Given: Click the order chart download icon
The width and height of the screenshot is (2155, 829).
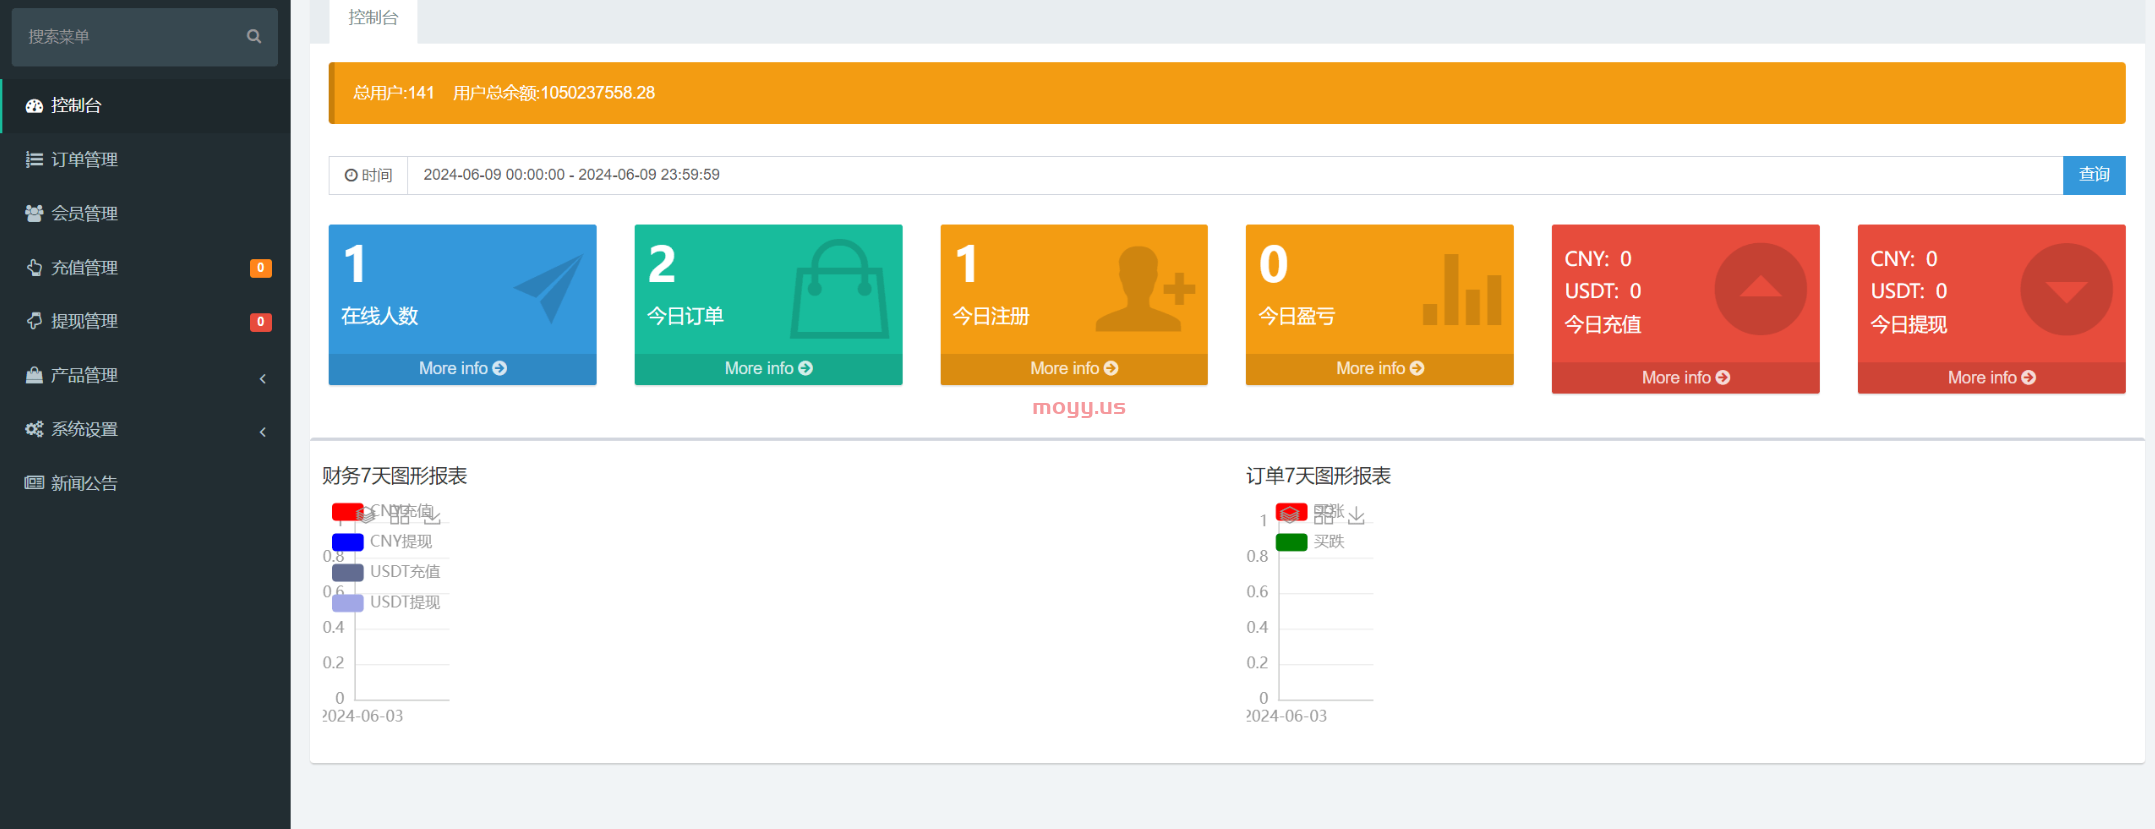Looking at the screenshot, I should coord(1356,516).
